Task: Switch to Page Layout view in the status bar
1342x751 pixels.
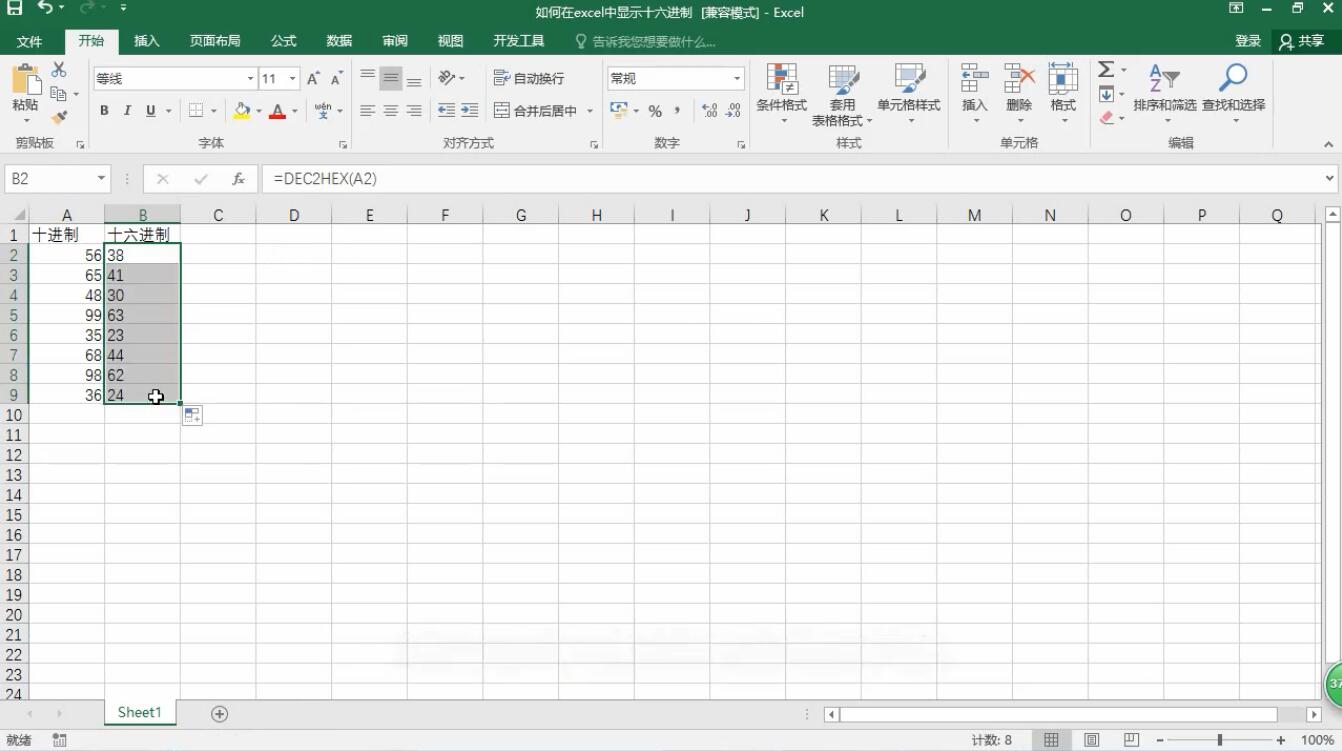Action: click(x=1091, y=740)
